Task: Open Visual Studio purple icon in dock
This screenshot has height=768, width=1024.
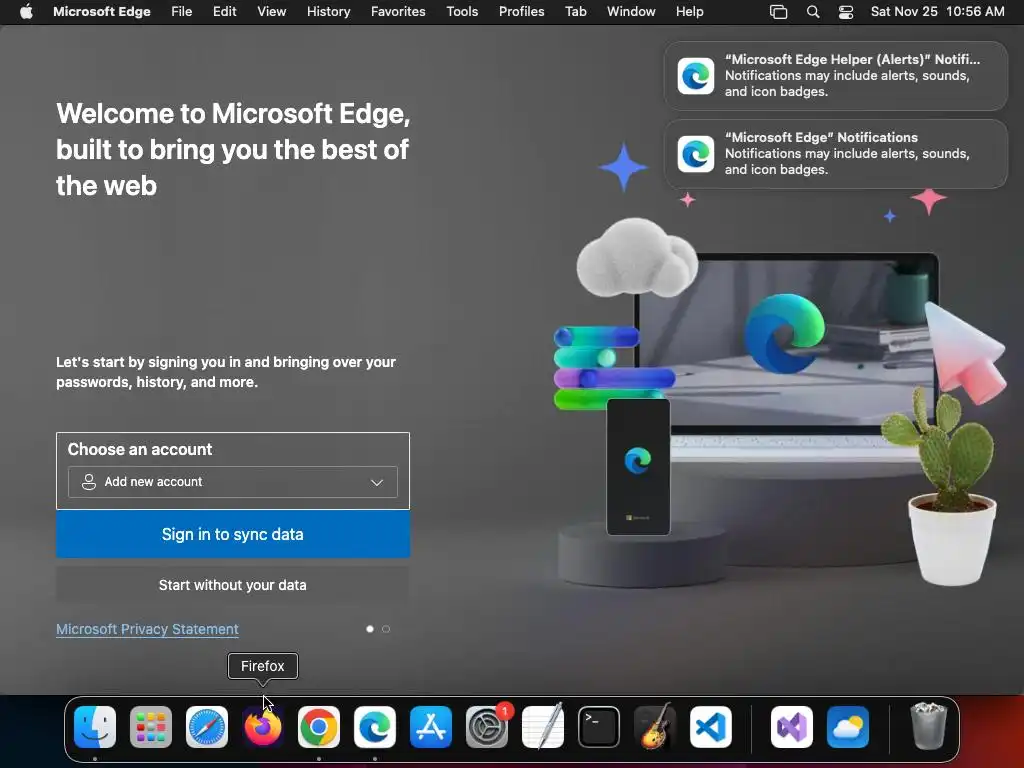Action: coord(792,727)
